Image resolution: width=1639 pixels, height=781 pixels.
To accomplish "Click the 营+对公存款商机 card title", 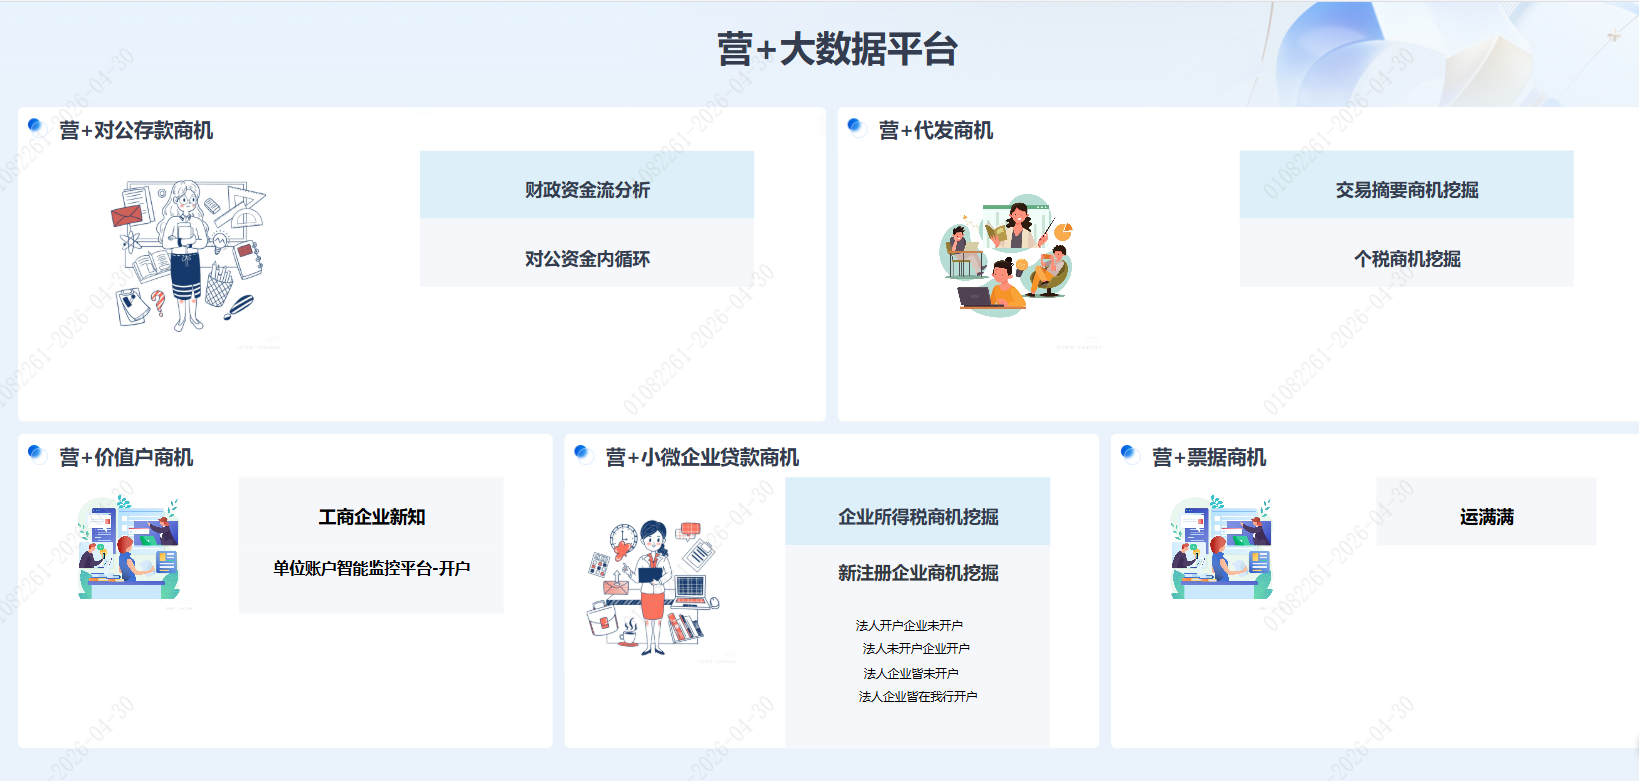I will pyautogui.click(x=136, y=131).
